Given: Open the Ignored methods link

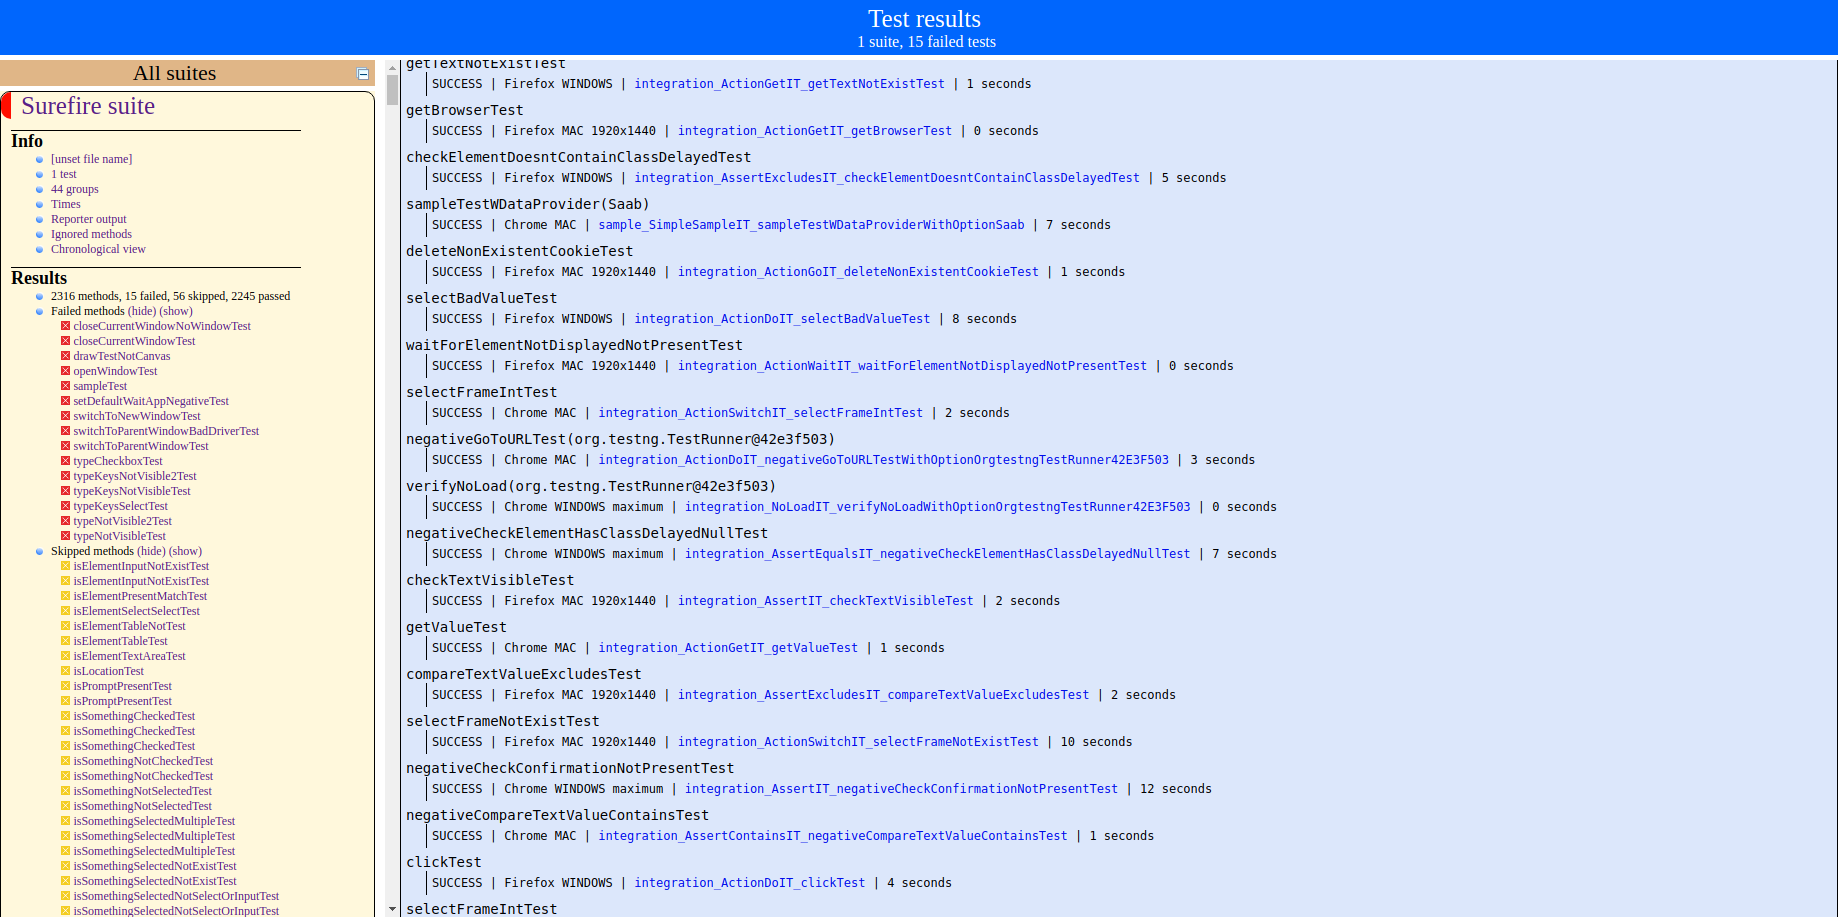Looking at the screenshot, I should [x=91, y=234].
